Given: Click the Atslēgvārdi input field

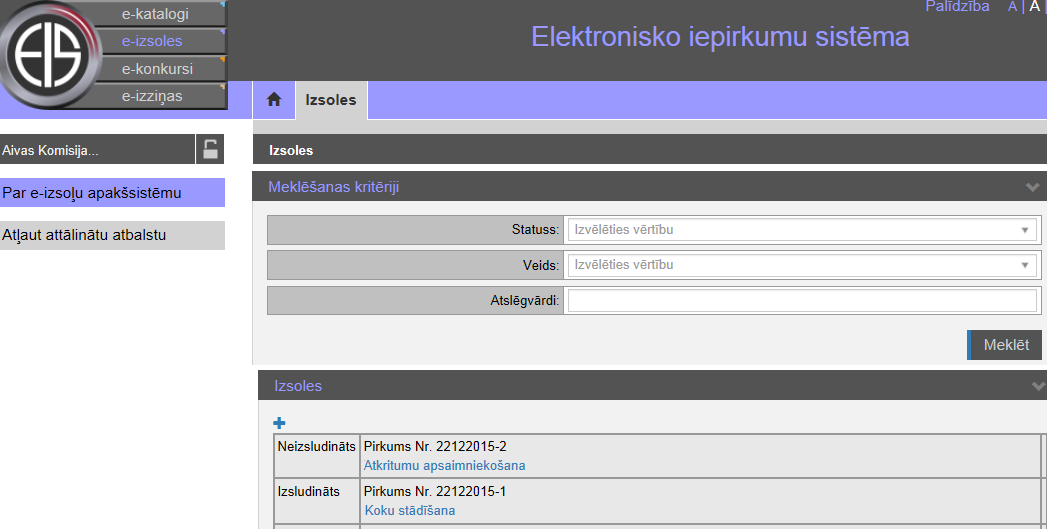Looking at the screenshot, I should (x=800, y=301).
